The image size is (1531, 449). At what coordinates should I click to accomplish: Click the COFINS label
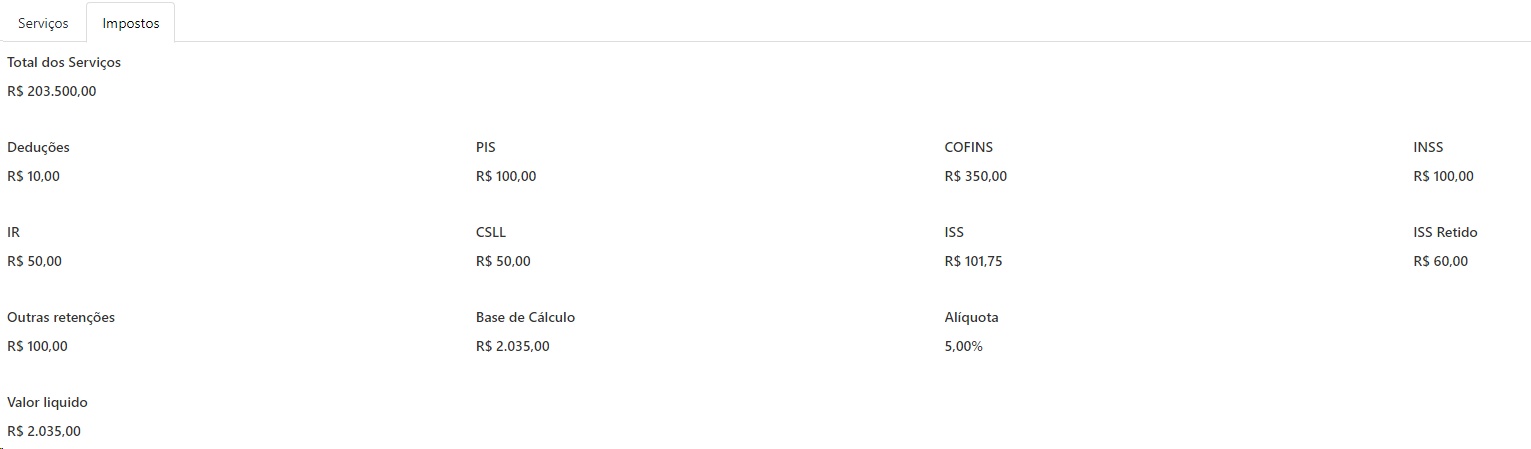(x=968, y=147)
